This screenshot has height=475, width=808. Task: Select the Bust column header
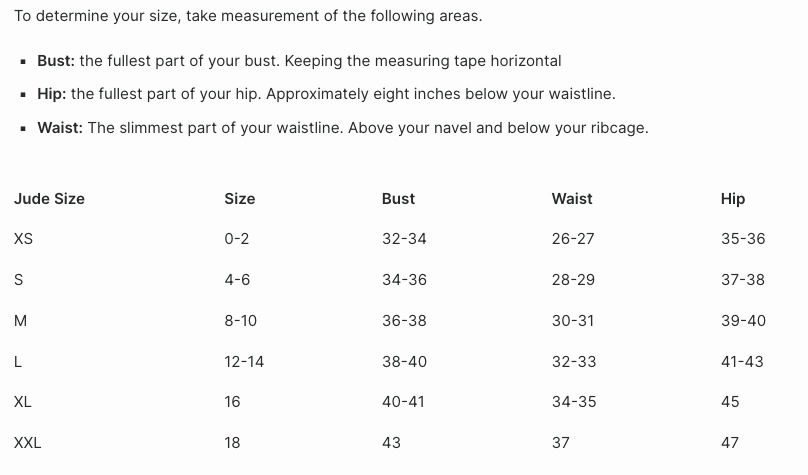click(x=398, y=199)
